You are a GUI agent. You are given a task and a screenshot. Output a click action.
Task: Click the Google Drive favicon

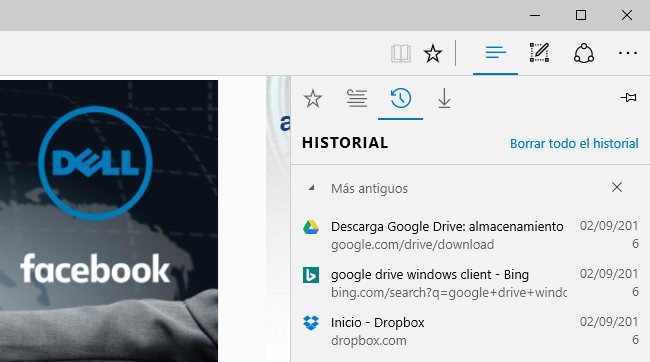click(x=311, y=227)
